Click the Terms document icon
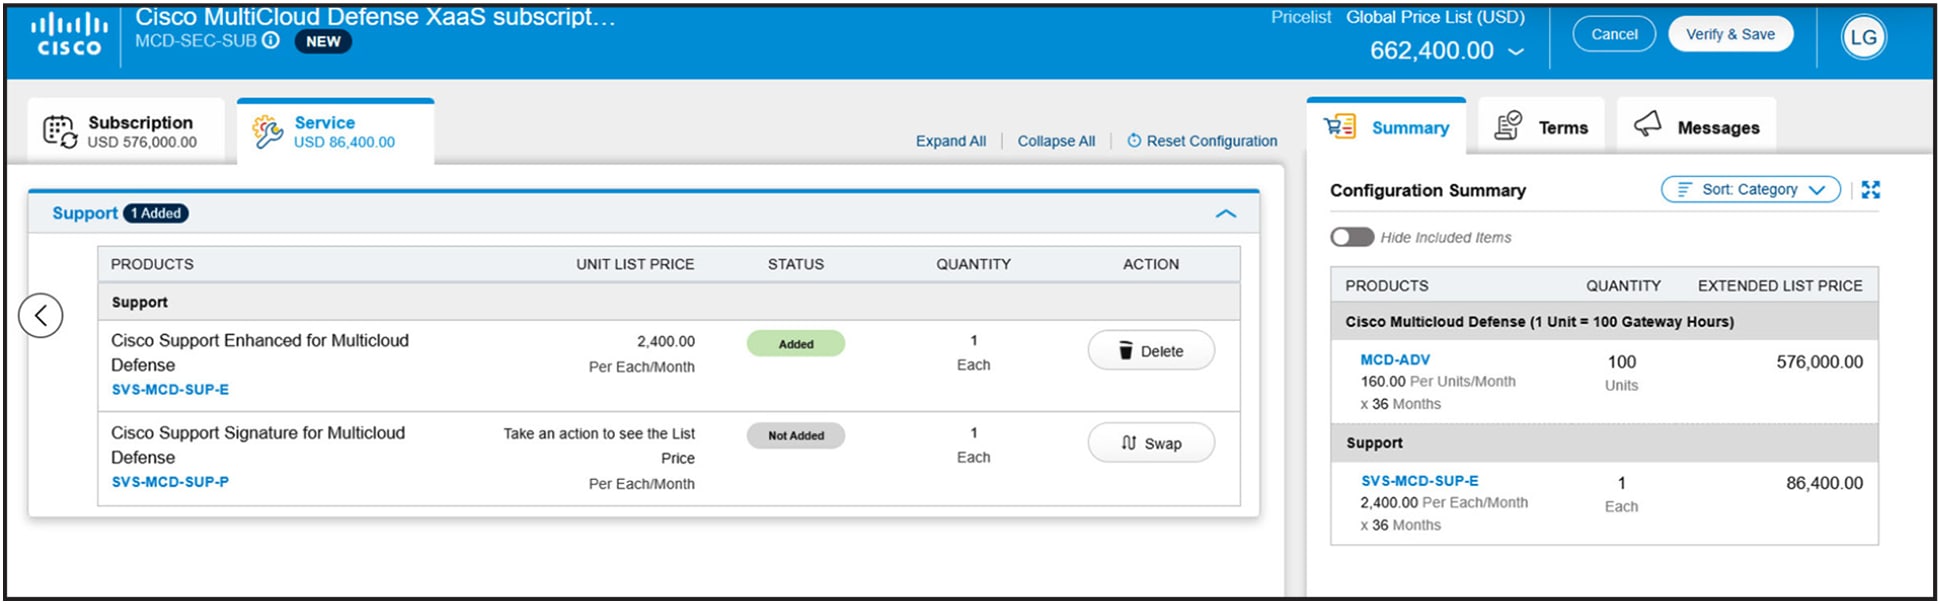The width and height of the screenshot is (1941, 604). point(1508,127)
